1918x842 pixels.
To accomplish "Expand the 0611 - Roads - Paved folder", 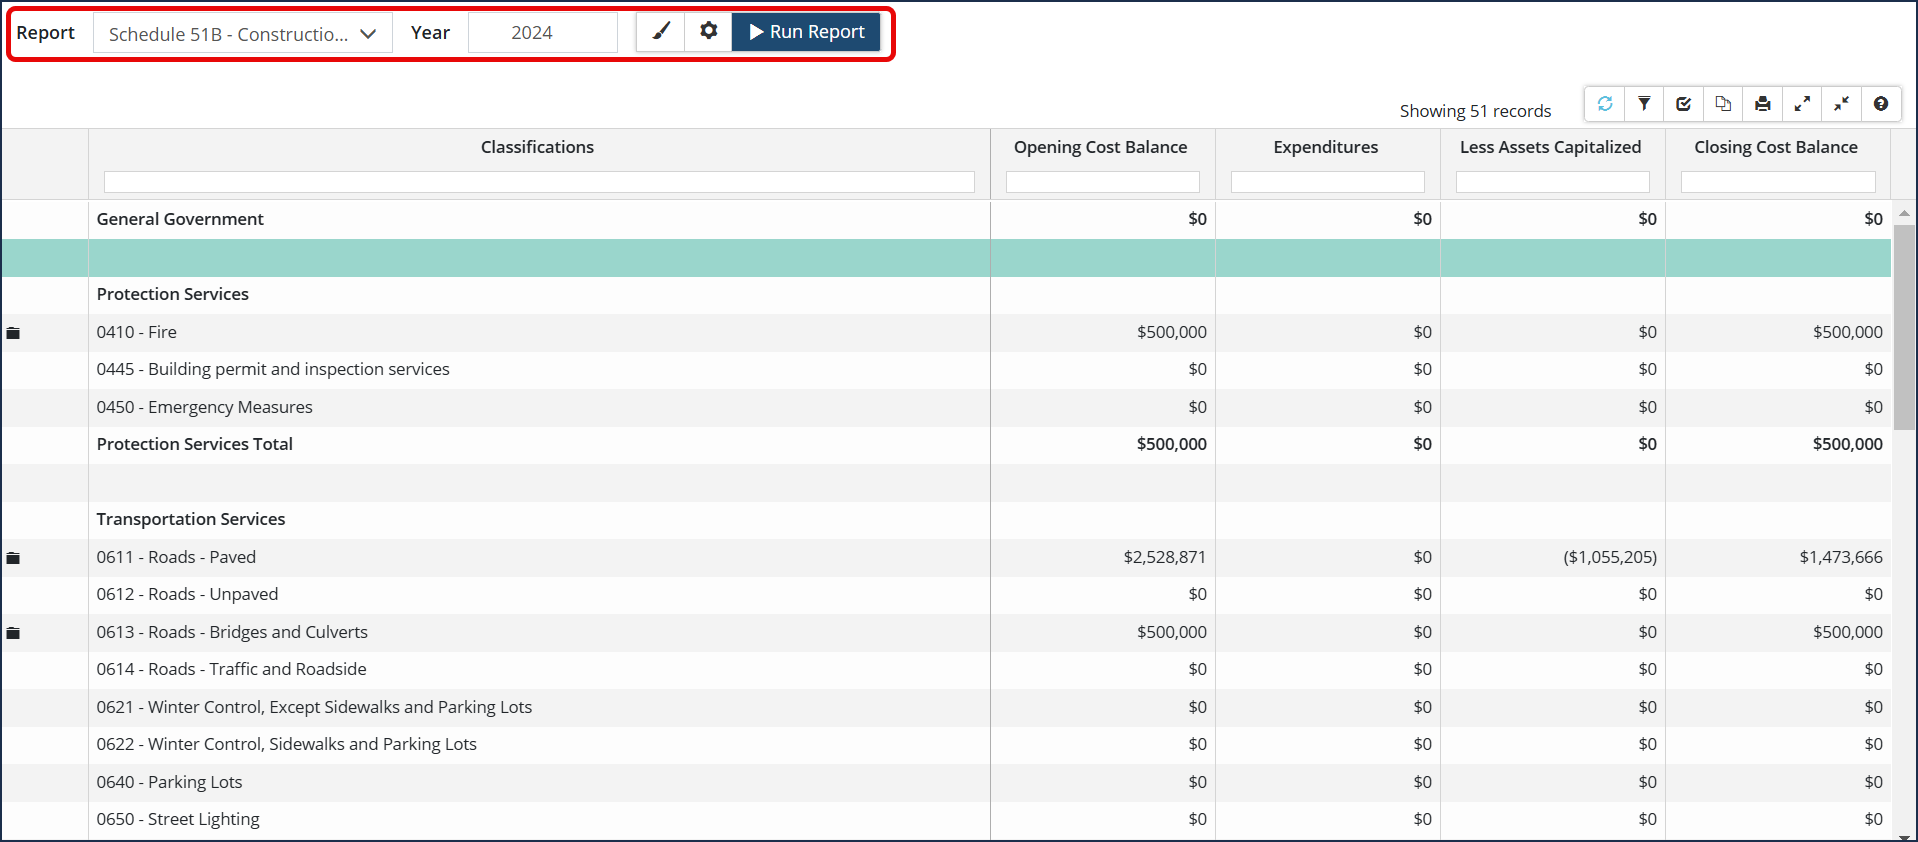I will tap(13, 558).
